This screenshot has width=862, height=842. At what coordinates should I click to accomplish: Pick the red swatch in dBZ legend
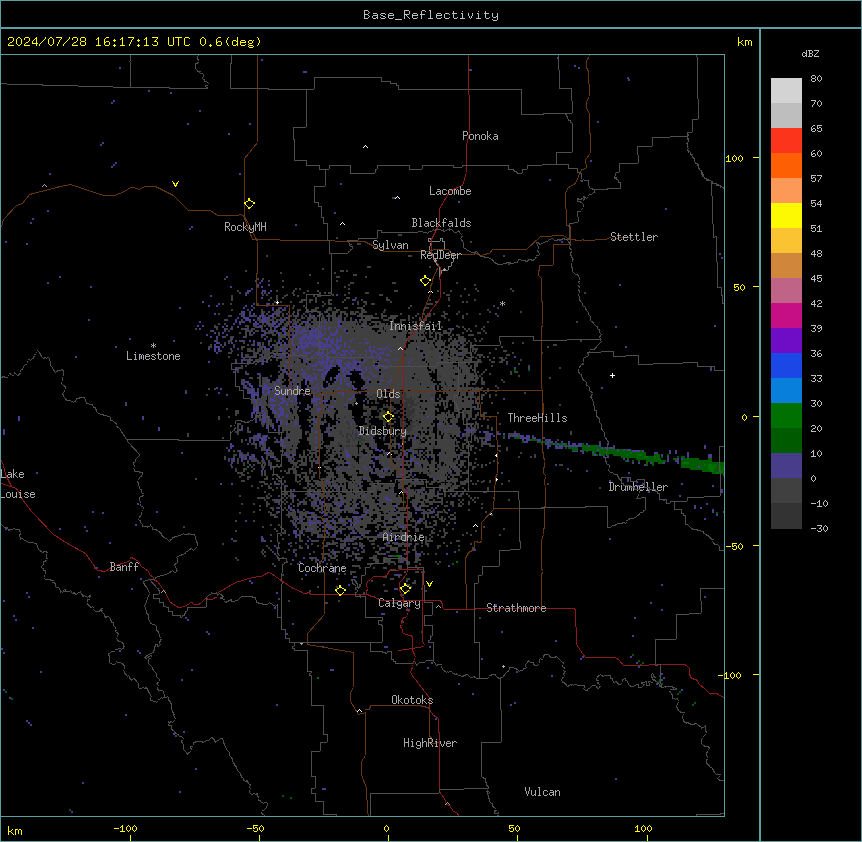click(x=786, y=141)
